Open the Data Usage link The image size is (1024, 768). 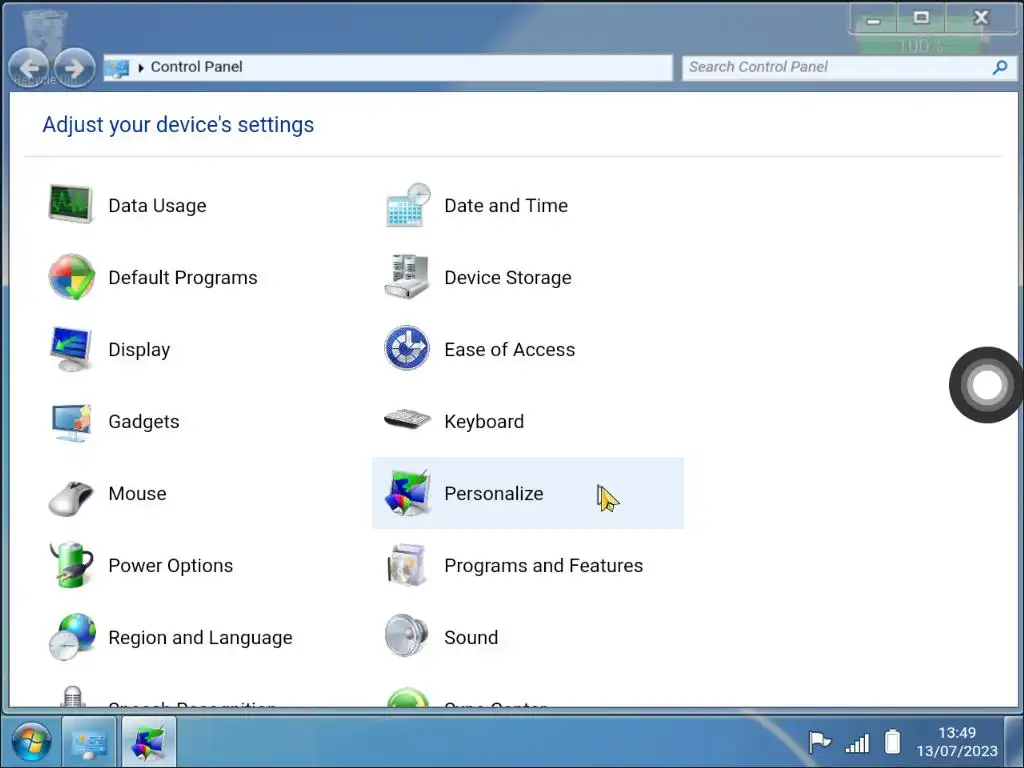(157, 205)
